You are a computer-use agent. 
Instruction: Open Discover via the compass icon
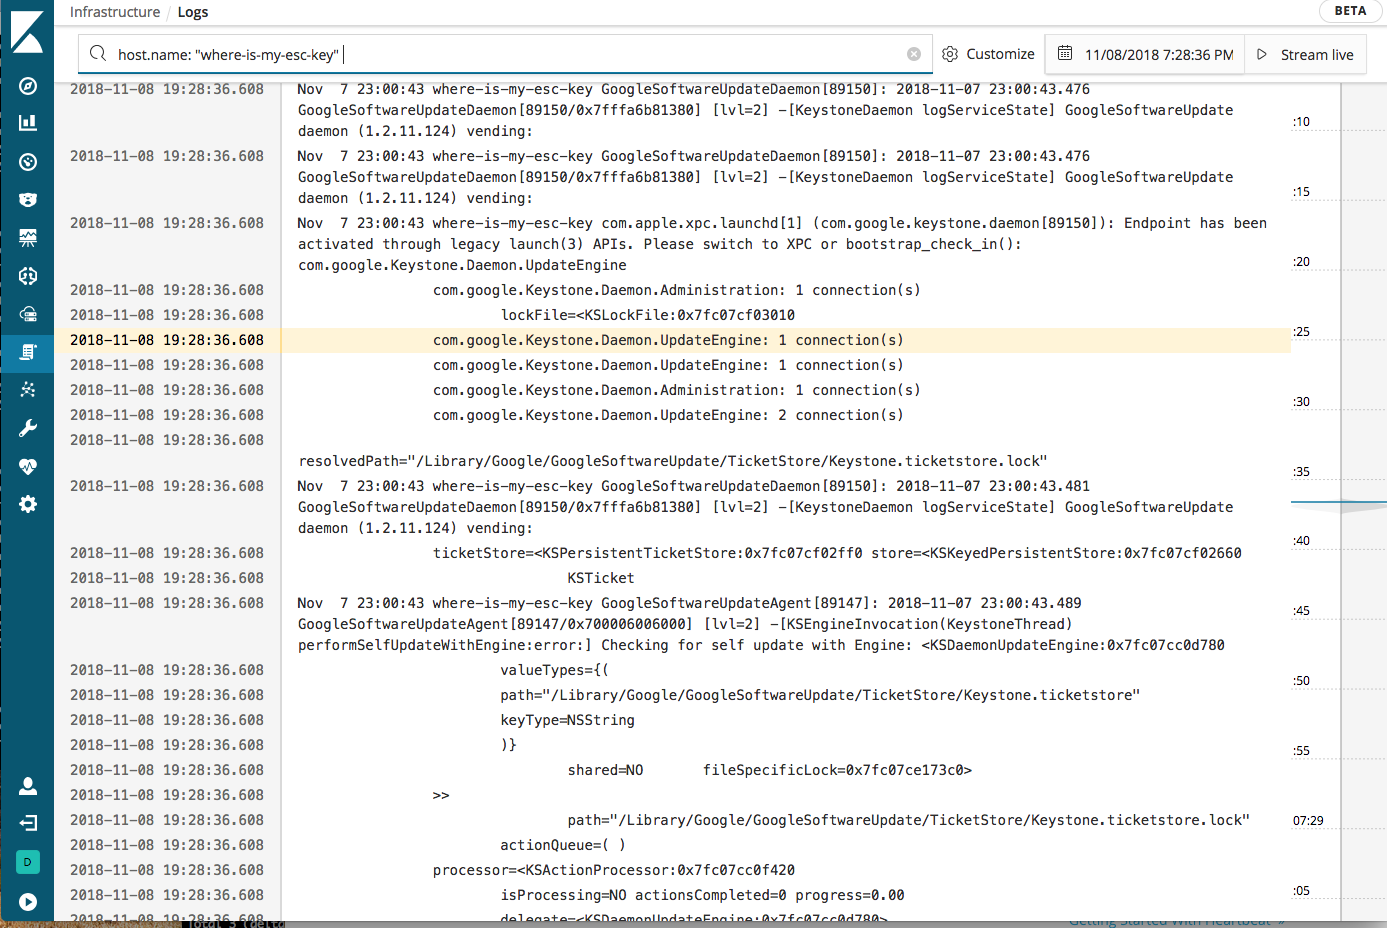click(28, 86)
